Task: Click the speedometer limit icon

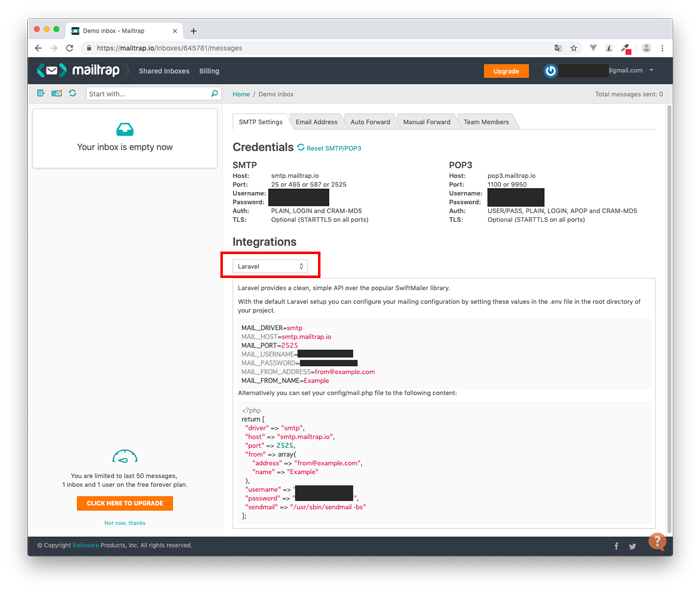Action: 125,456
